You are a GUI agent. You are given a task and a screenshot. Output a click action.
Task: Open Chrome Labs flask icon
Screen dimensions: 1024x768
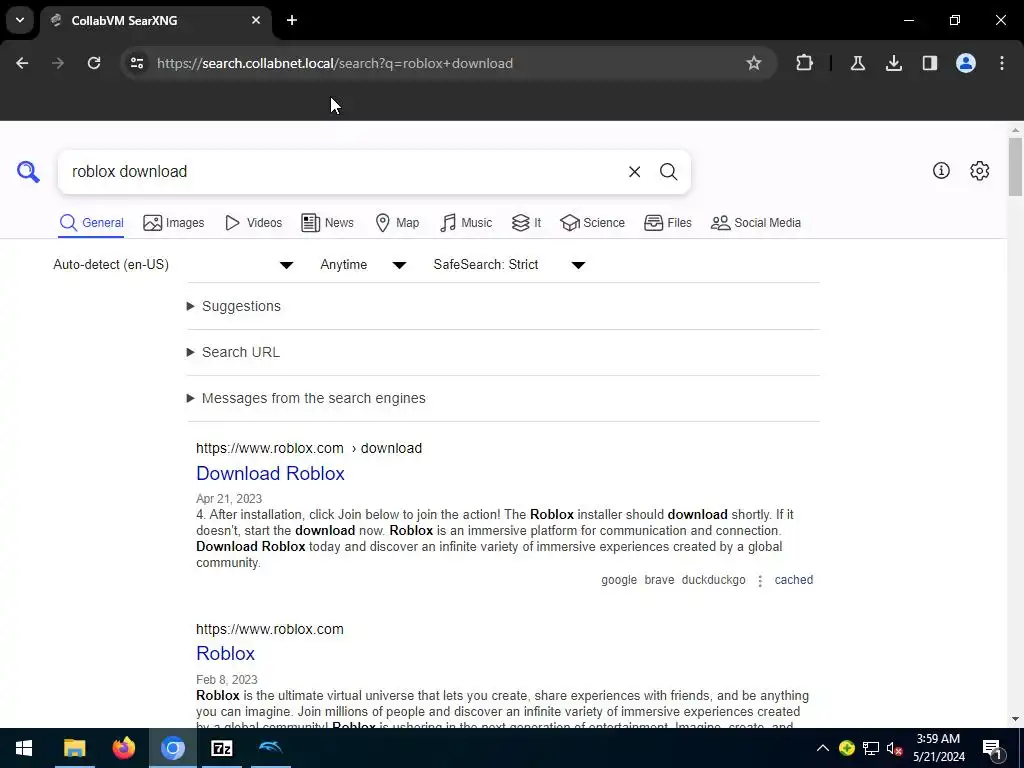click(857, 63)
